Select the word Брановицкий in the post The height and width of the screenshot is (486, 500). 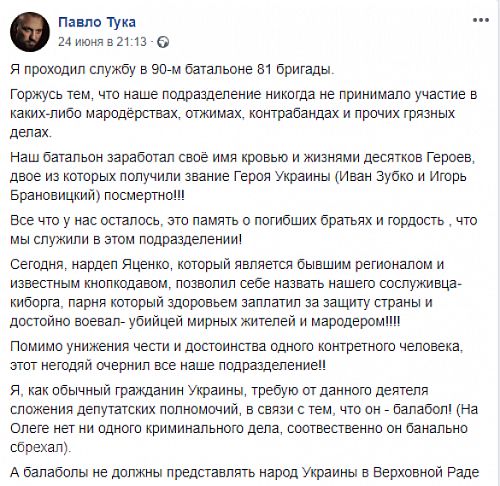click(x=53, y=195)
